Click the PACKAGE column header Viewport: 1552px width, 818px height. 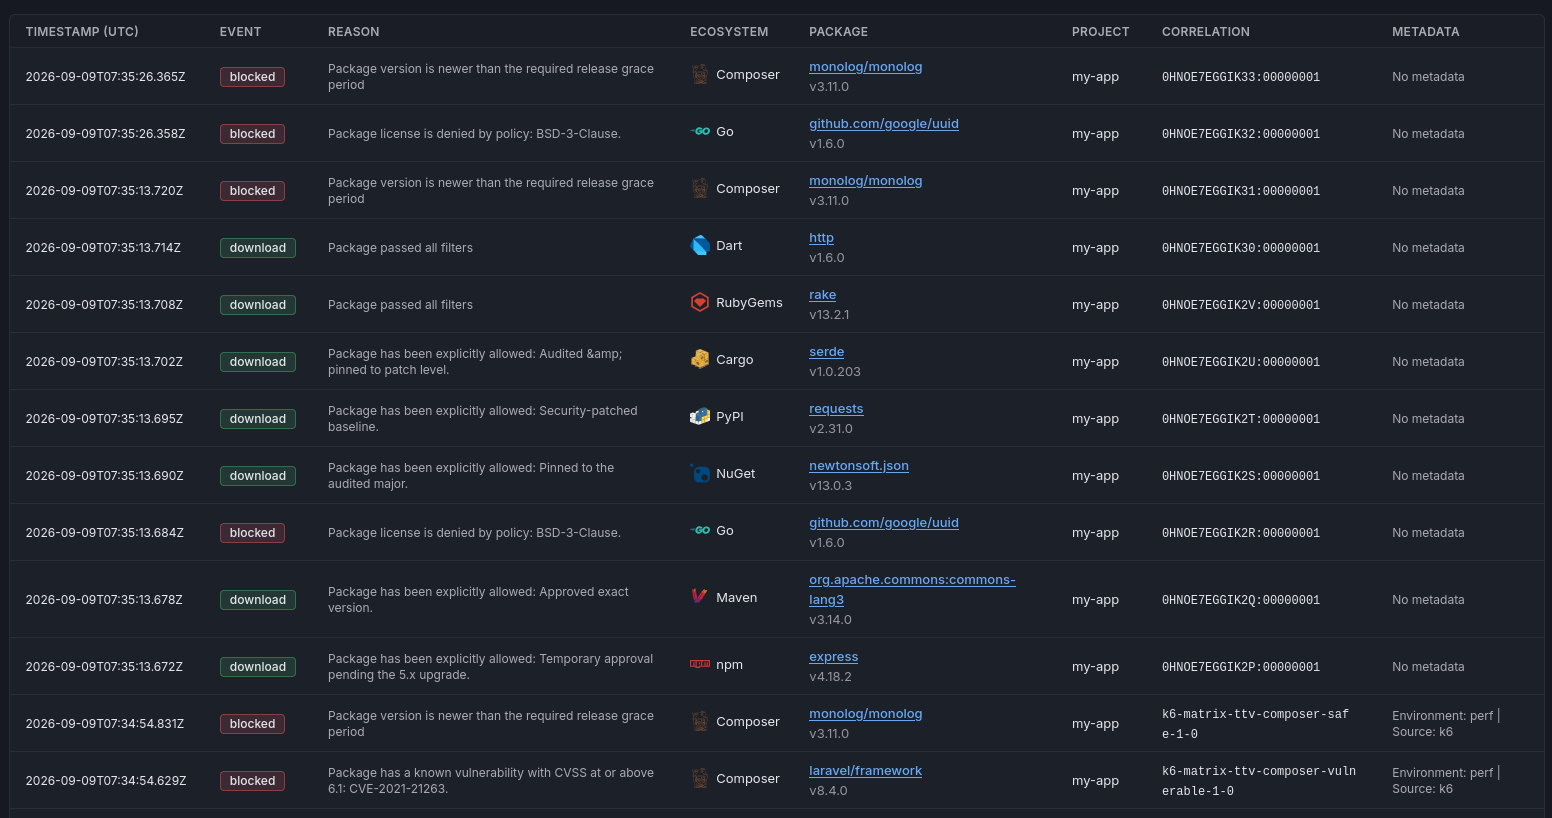tap(838, 32)
